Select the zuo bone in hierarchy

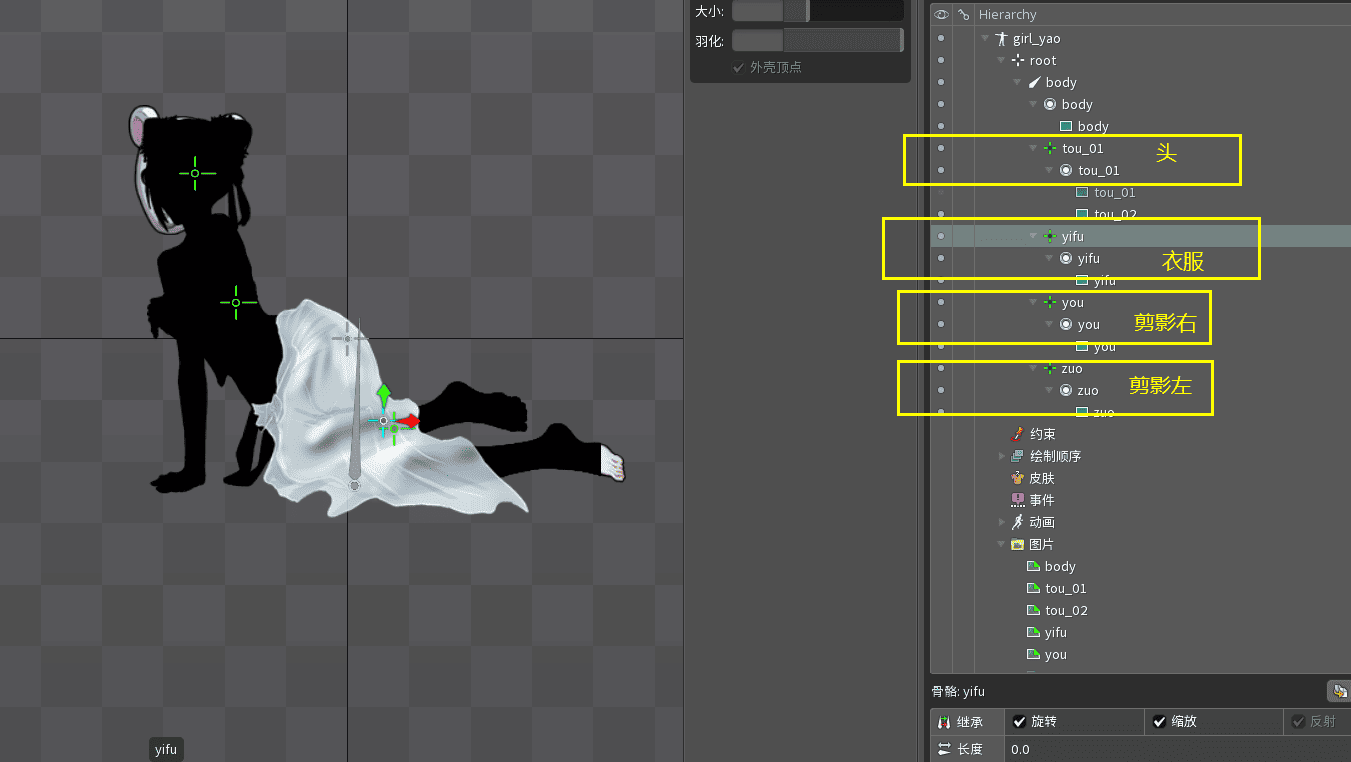pyautogui.click(x=1072, y=369)
